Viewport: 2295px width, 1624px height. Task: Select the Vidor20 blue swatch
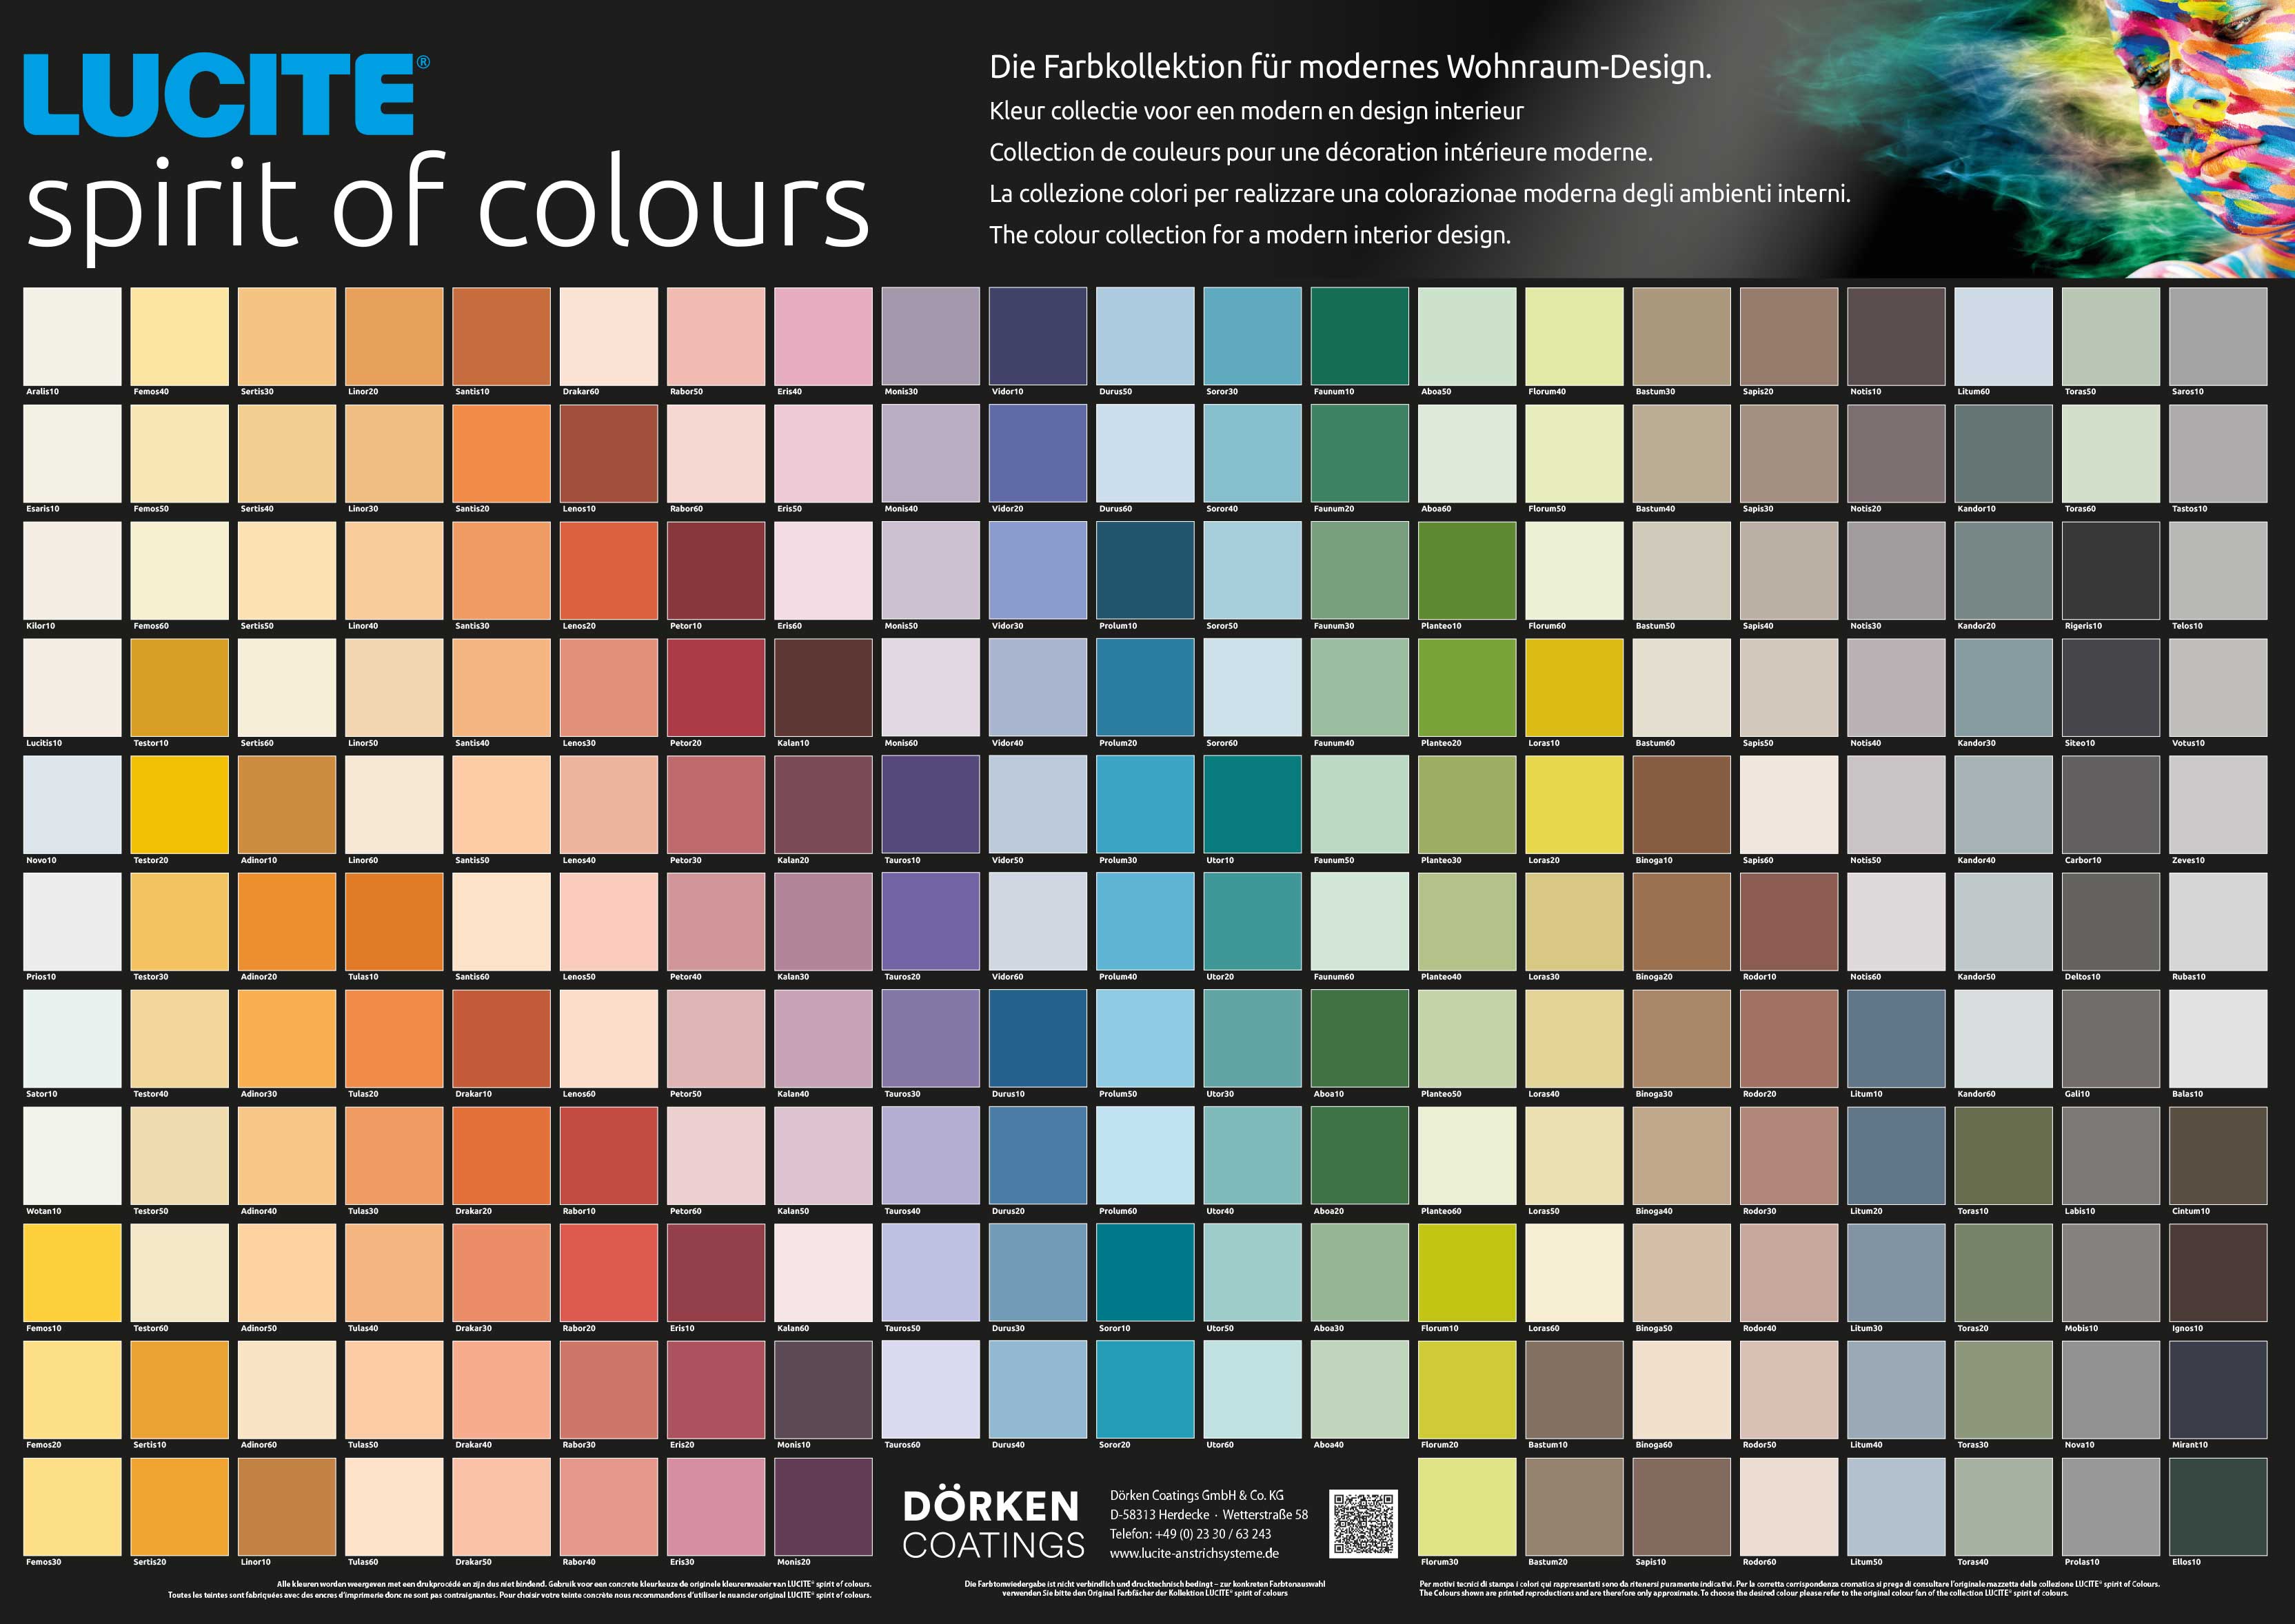point(1038,453)
